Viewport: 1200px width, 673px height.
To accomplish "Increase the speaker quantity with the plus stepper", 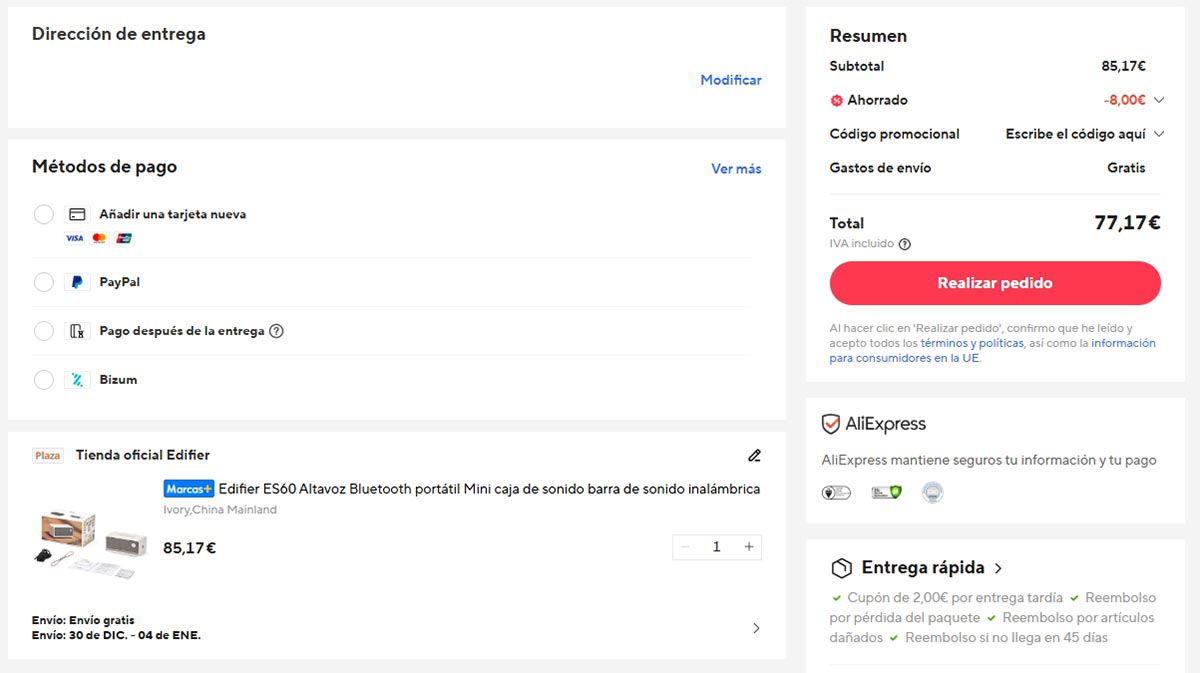I will pyautogui.click(x=748, y=546).
